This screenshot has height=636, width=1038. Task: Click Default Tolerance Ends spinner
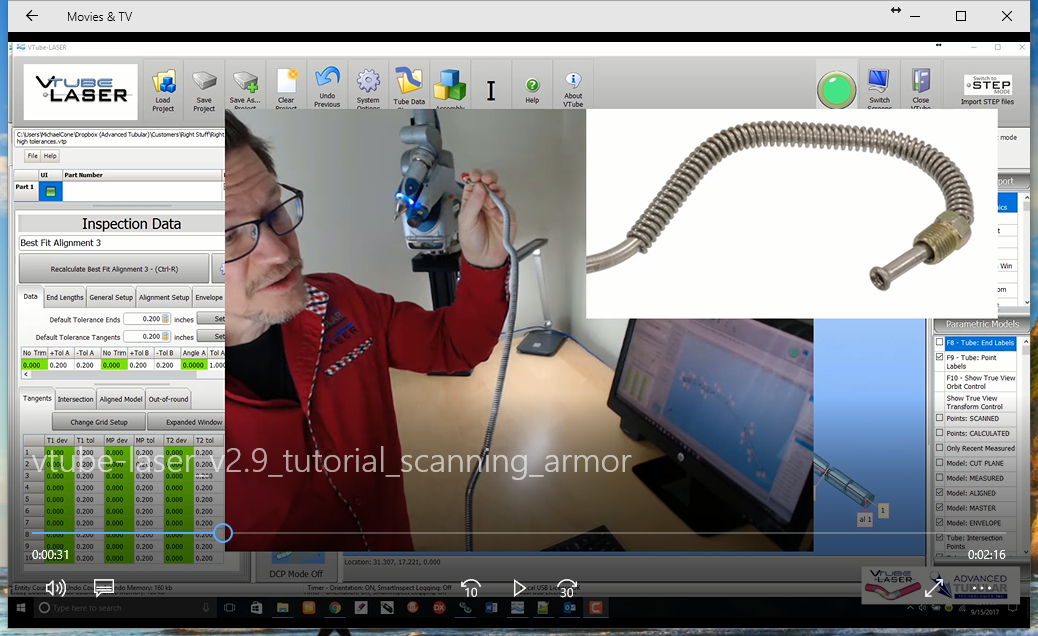click(x=165, y=319)
